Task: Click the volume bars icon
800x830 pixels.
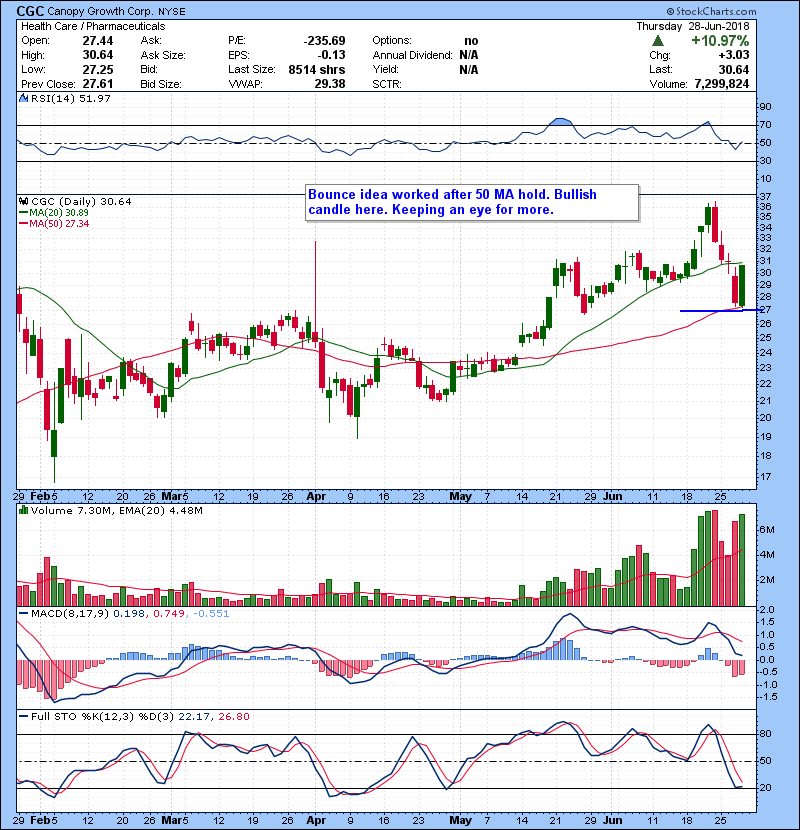Action: pyautogui.click(x=23, y=510)
